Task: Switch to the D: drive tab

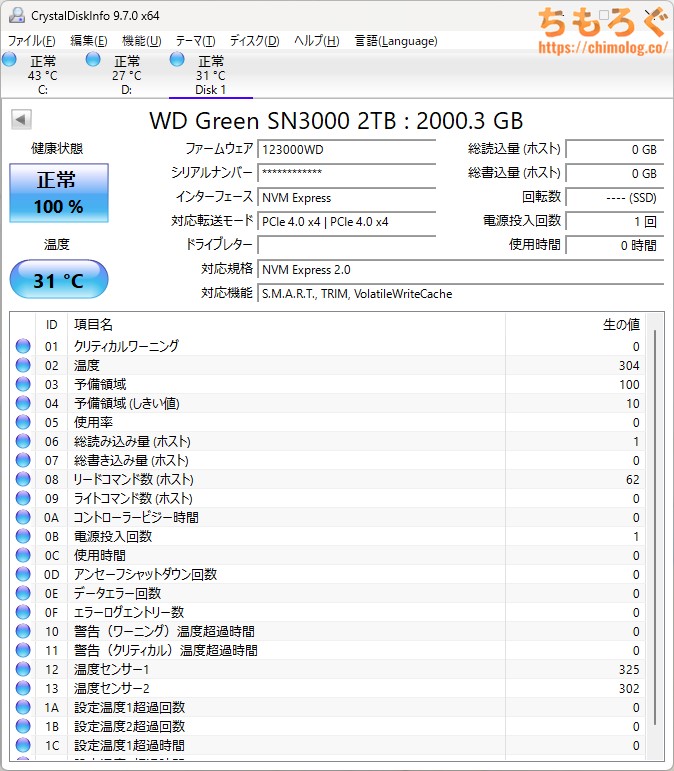Action: coord(126,75)
